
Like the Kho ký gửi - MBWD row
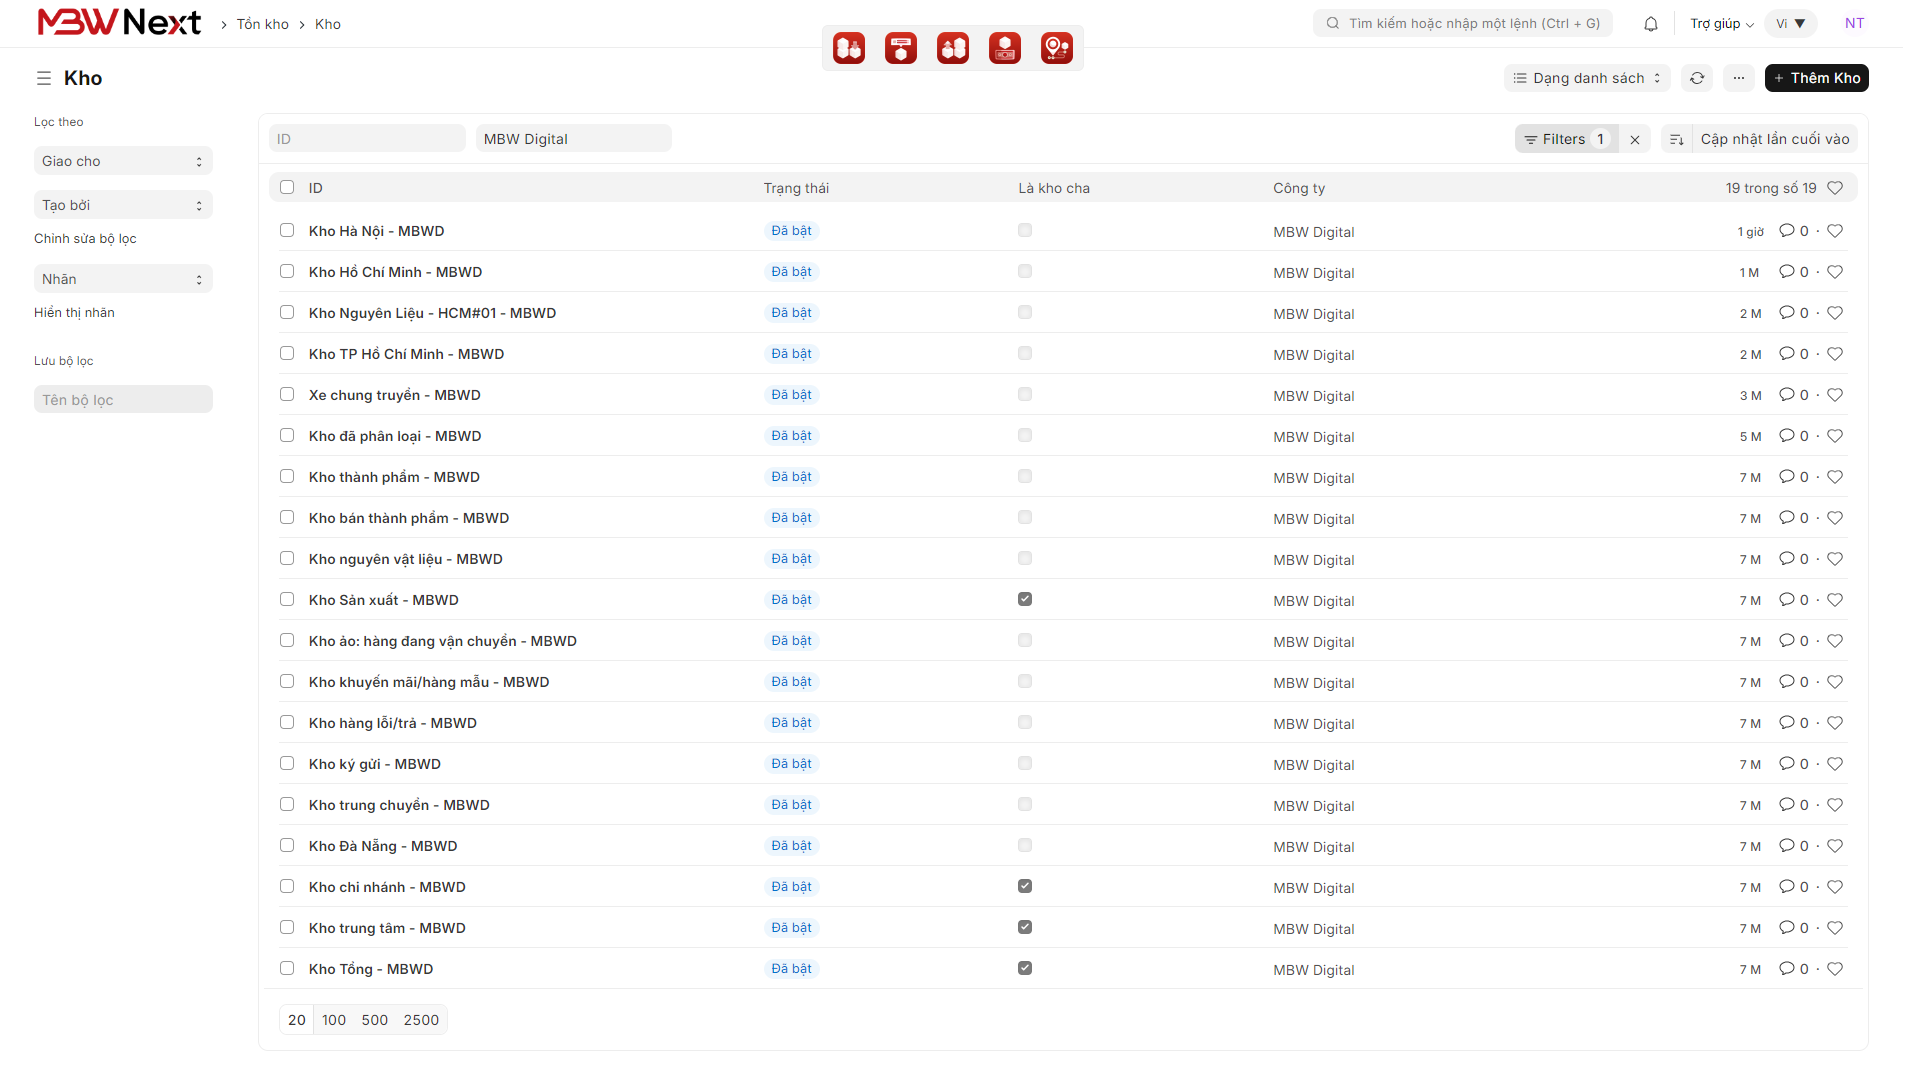pyautogui.click(x=1835, y=764)
